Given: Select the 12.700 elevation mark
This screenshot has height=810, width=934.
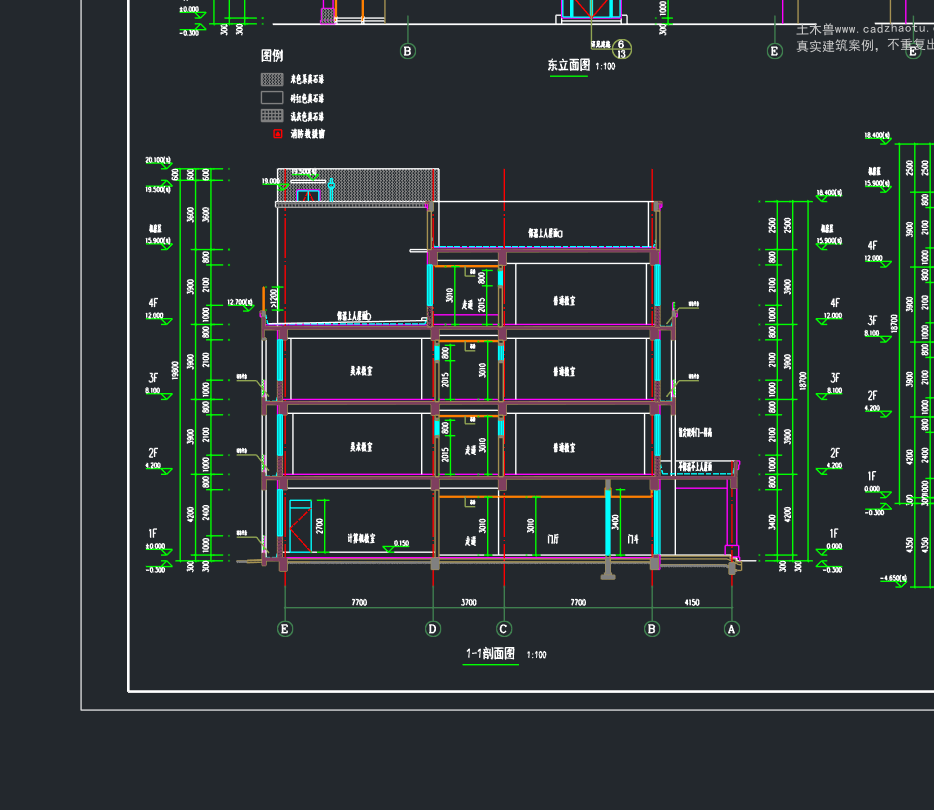Looking at the screenshot, I should (240, 303).
